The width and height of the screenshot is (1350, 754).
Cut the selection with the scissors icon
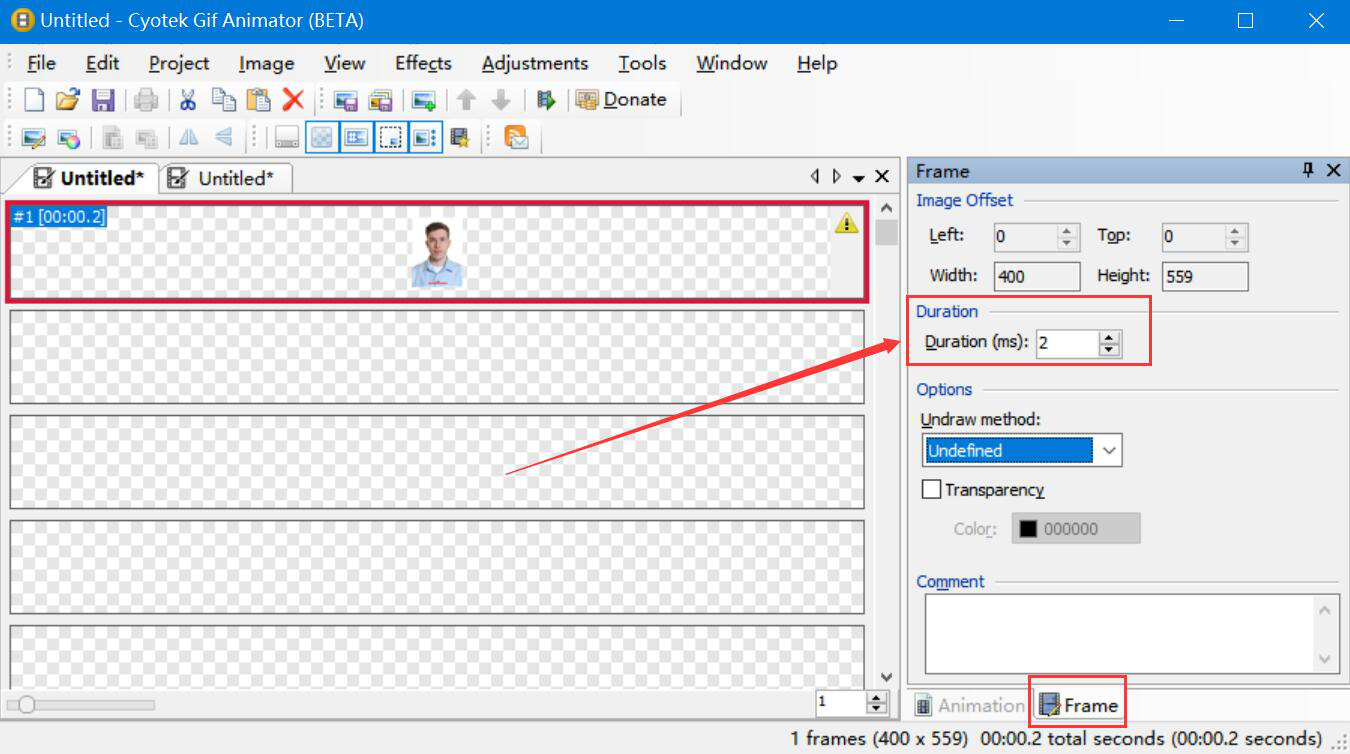tap(187, 100)
